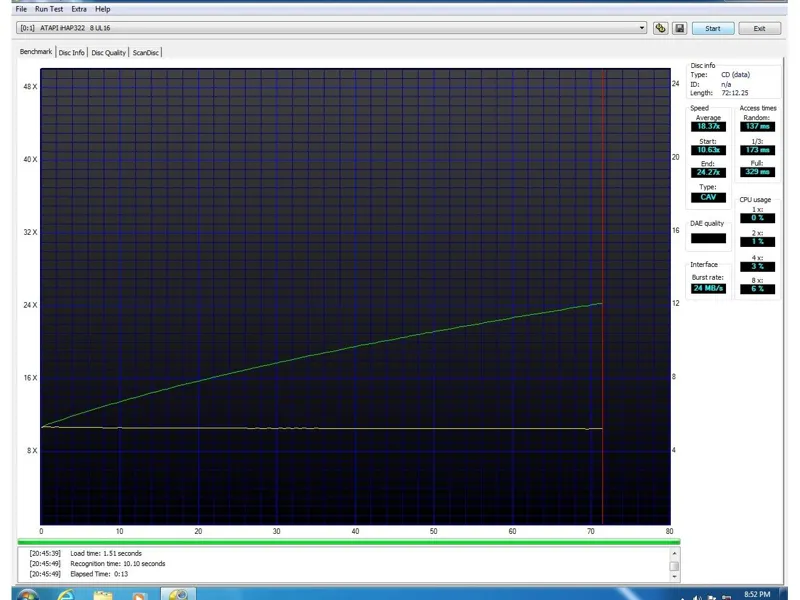Switch to the Benchmark tab

pyautogui.click(x=36, y=52)
